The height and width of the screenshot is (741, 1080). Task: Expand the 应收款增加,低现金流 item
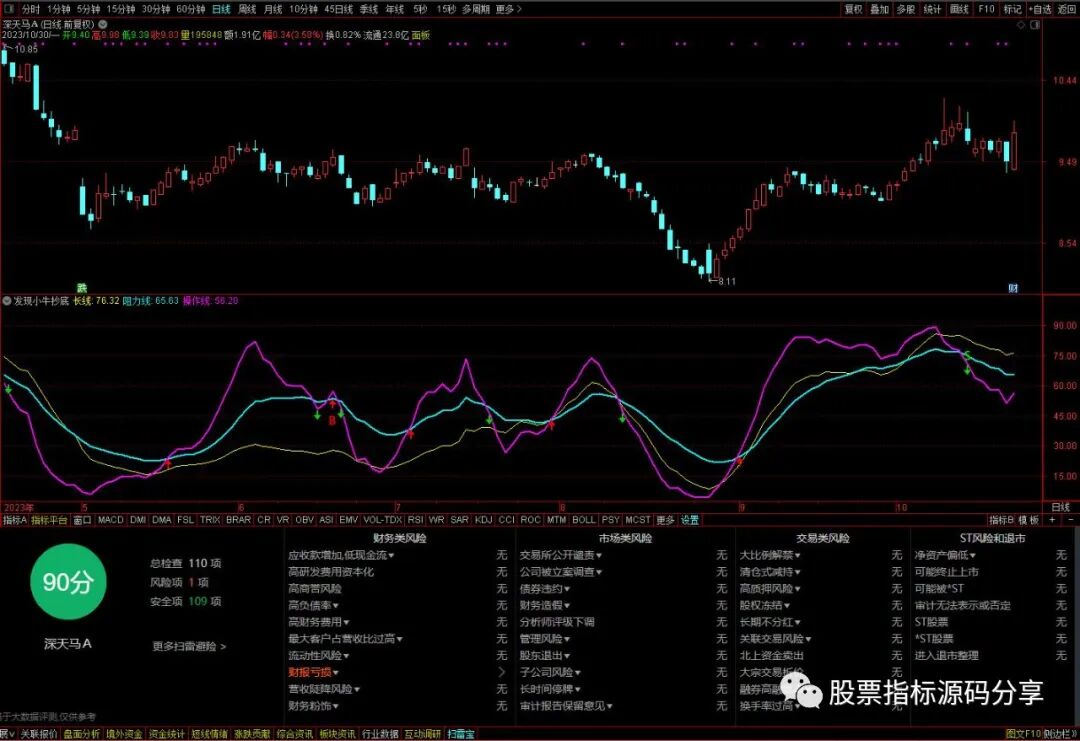341,555
